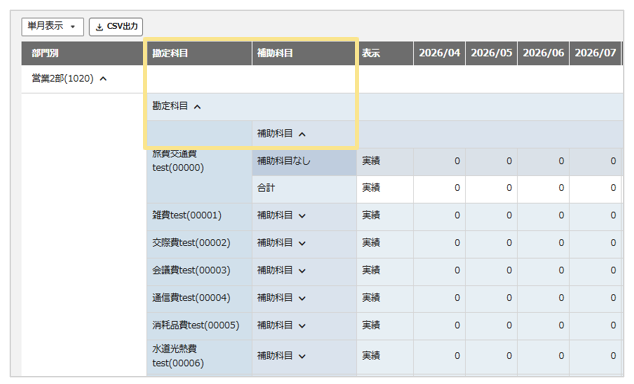This screenshot has height=384, width=634.
Task: Click 実績 in the 雑費test(00001) row
Action: (x=371, y=215)
